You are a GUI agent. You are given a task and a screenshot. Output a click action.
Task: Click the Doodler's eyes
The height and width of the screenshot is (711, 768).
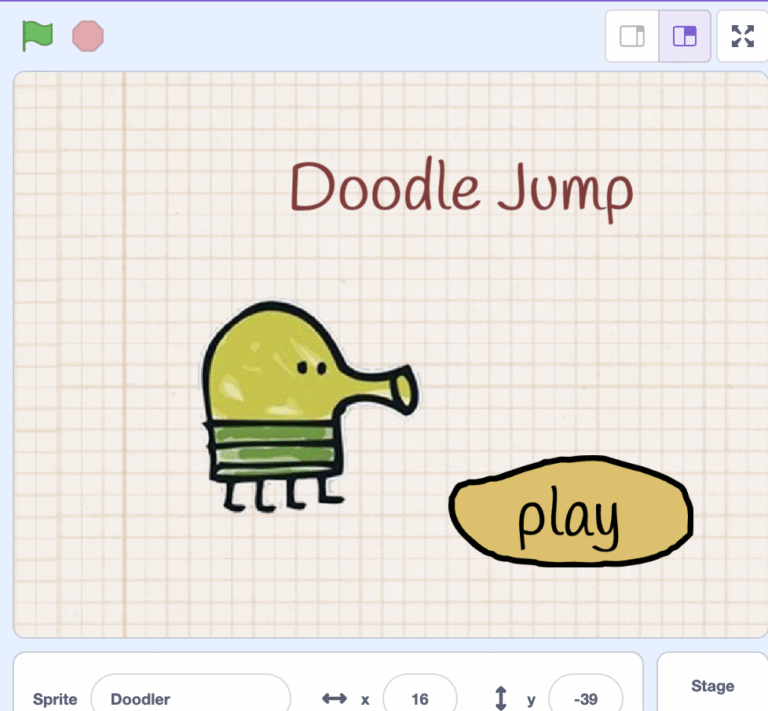(x=311, y=369)
